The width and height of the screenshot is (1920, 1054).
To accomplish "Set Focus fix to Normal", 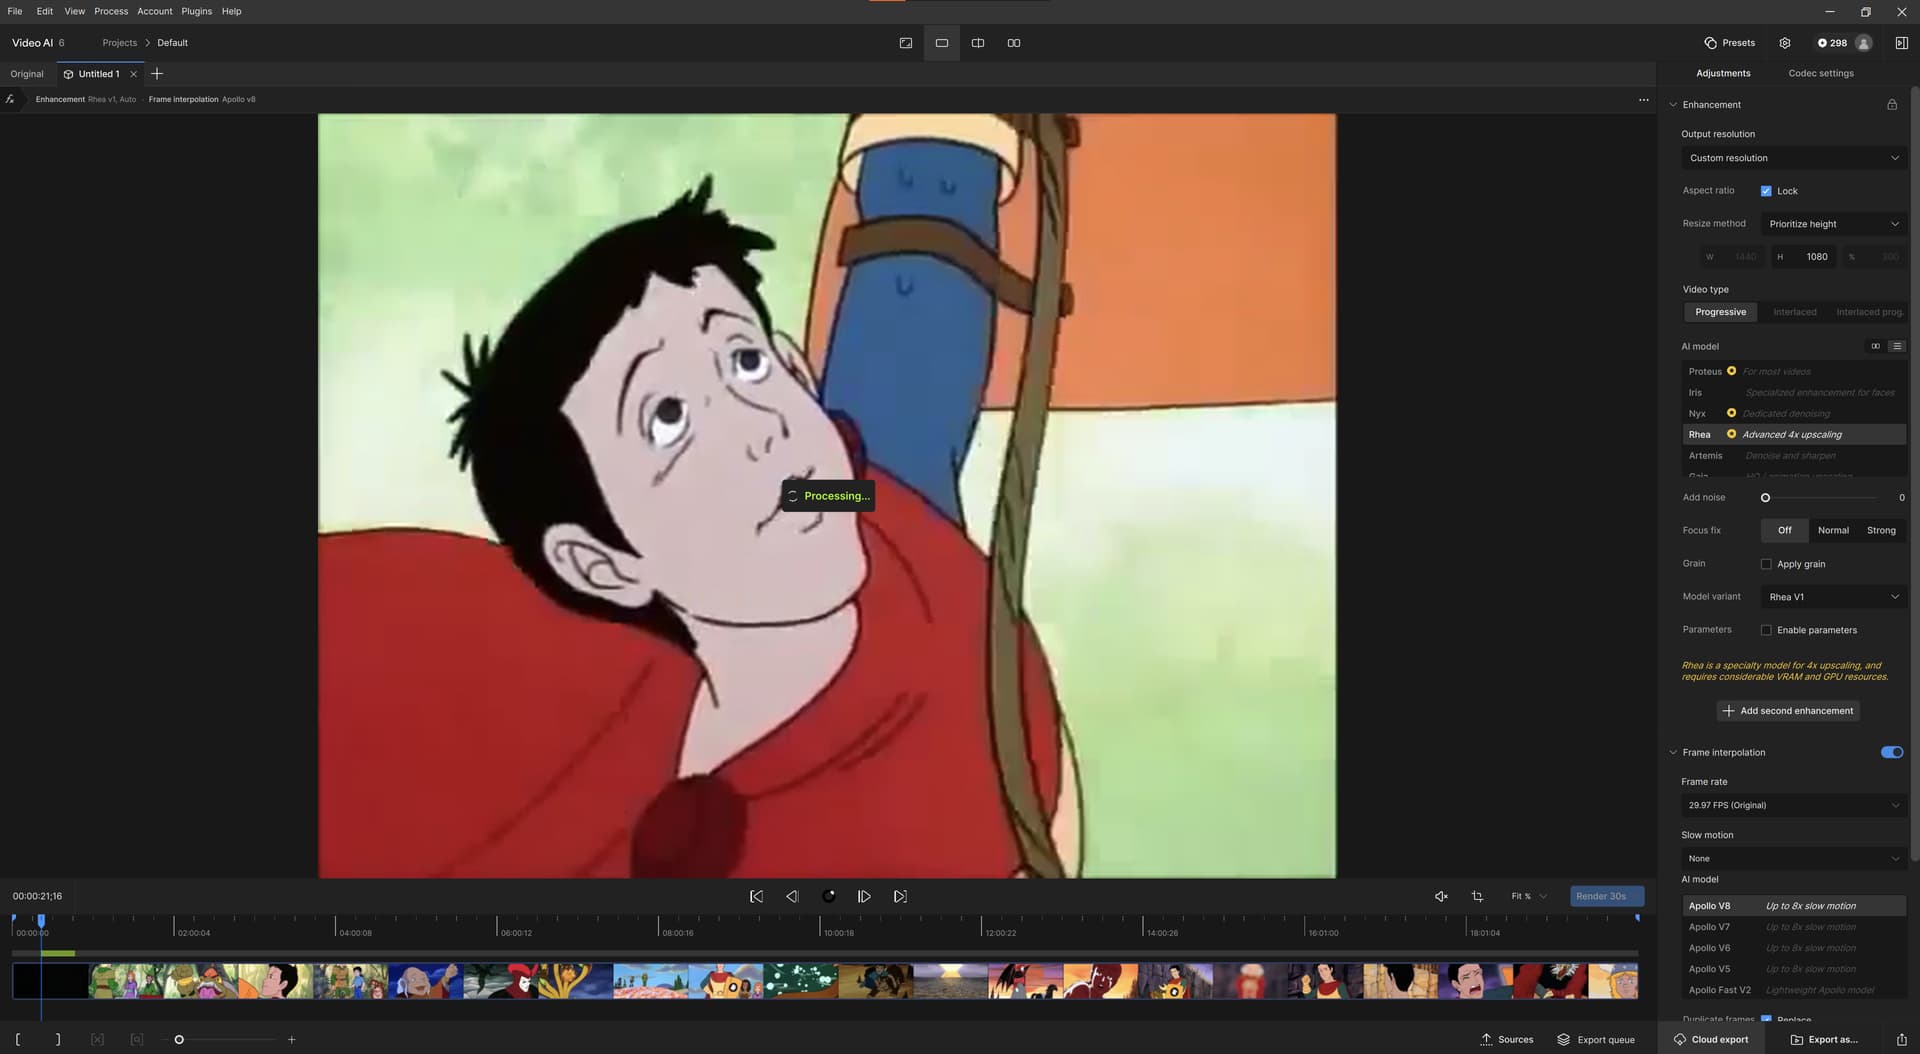I will 1833,530.
